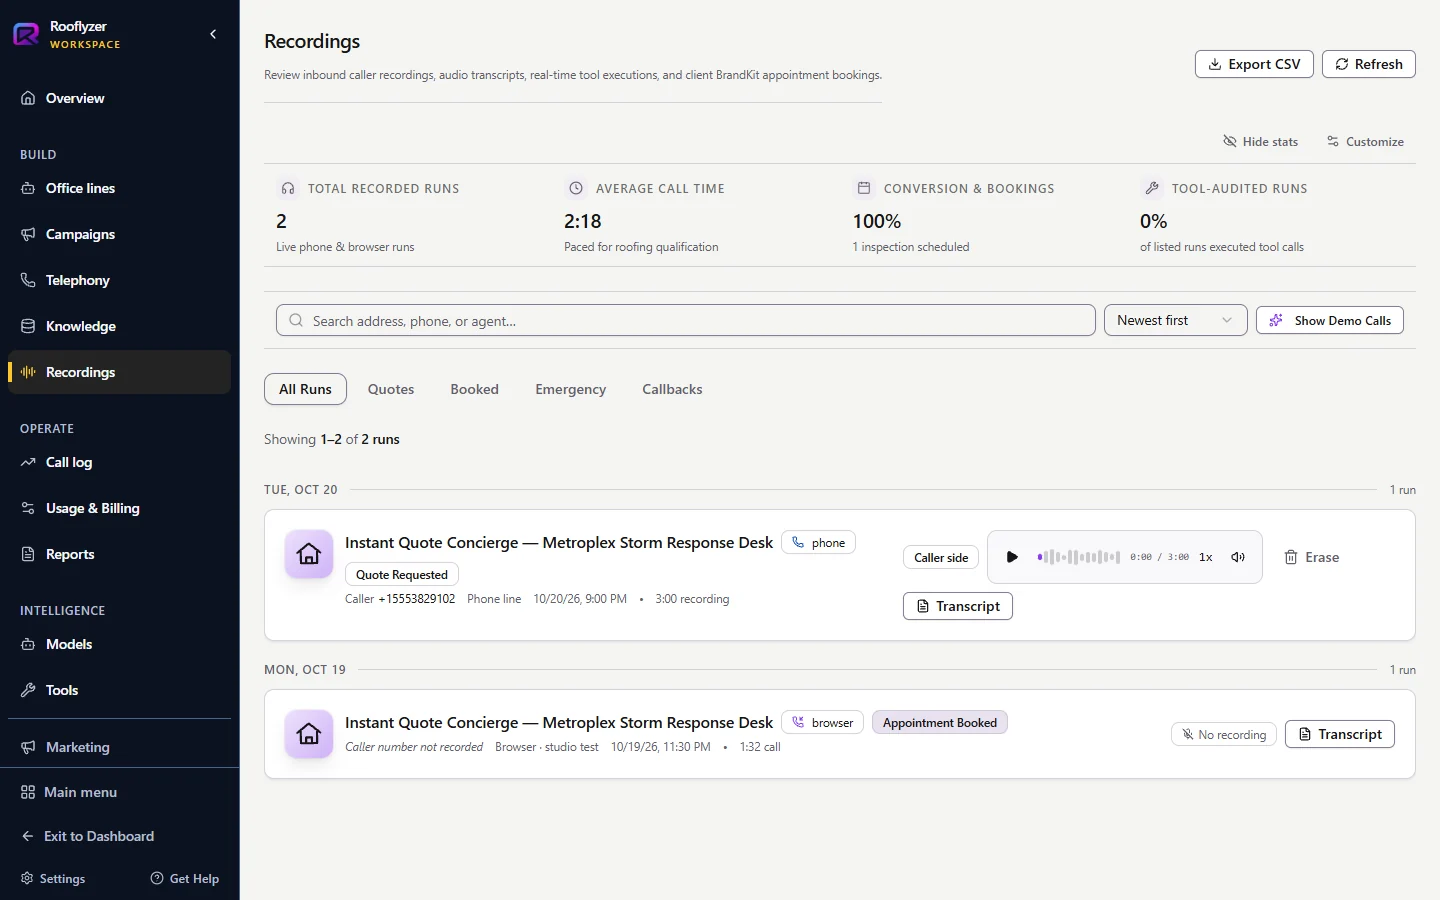Image resolution: width=1440 pixels, height=900 pixels.
Task: Open Transcript for the phone run
Action: pyautogui.click(x=958, y=606)
